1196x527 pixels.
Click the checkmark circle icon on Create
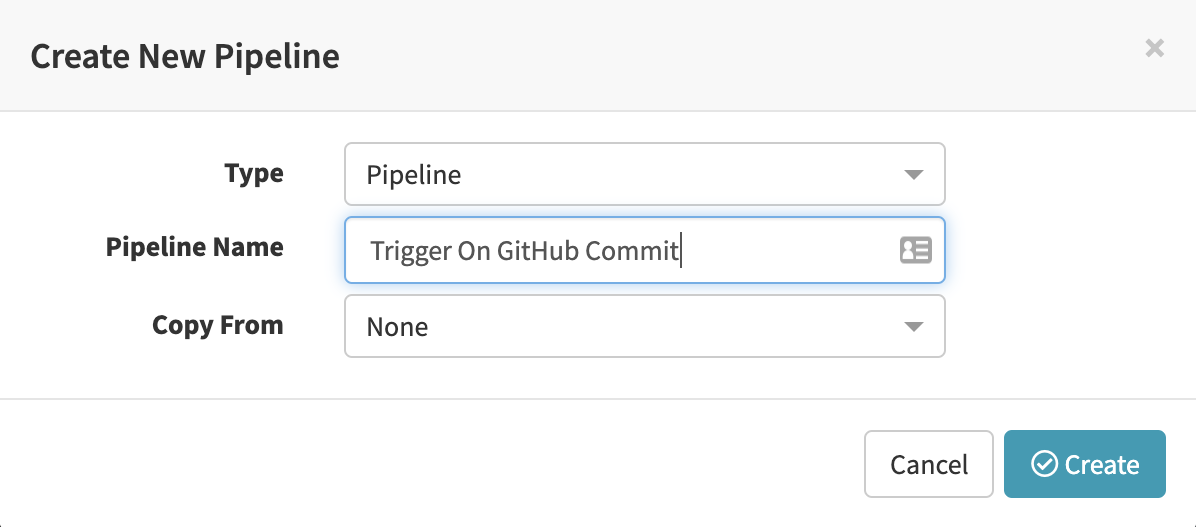tap(1044, 464)
